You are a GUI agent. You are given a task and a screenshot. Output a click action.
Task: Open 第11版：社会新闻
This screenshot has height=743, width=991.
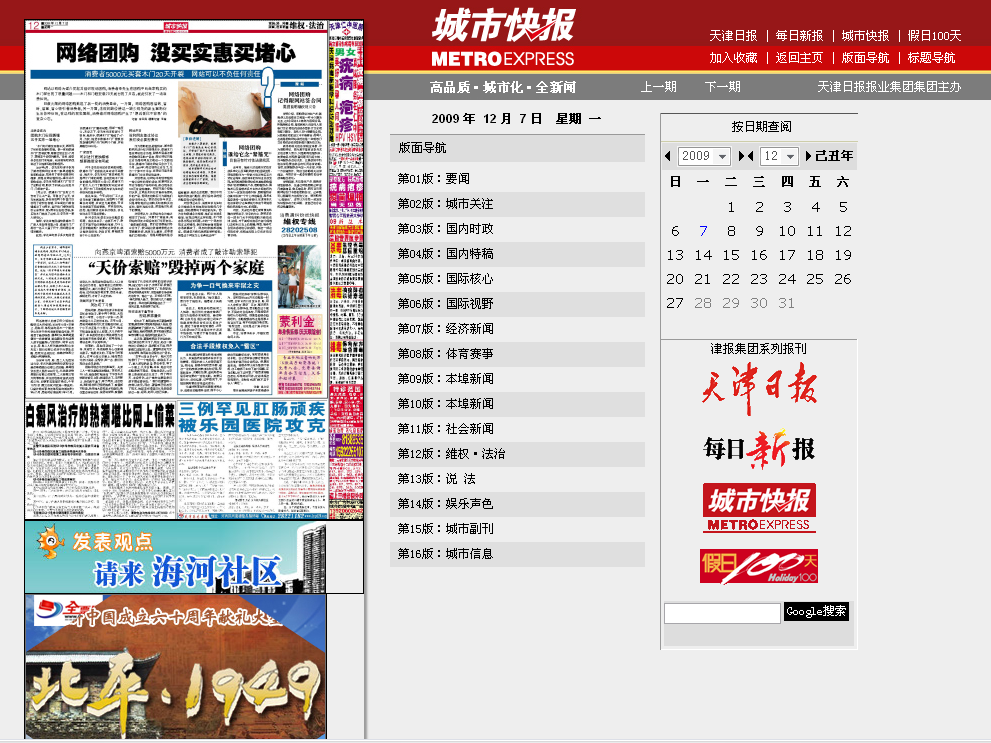point(445,428)
